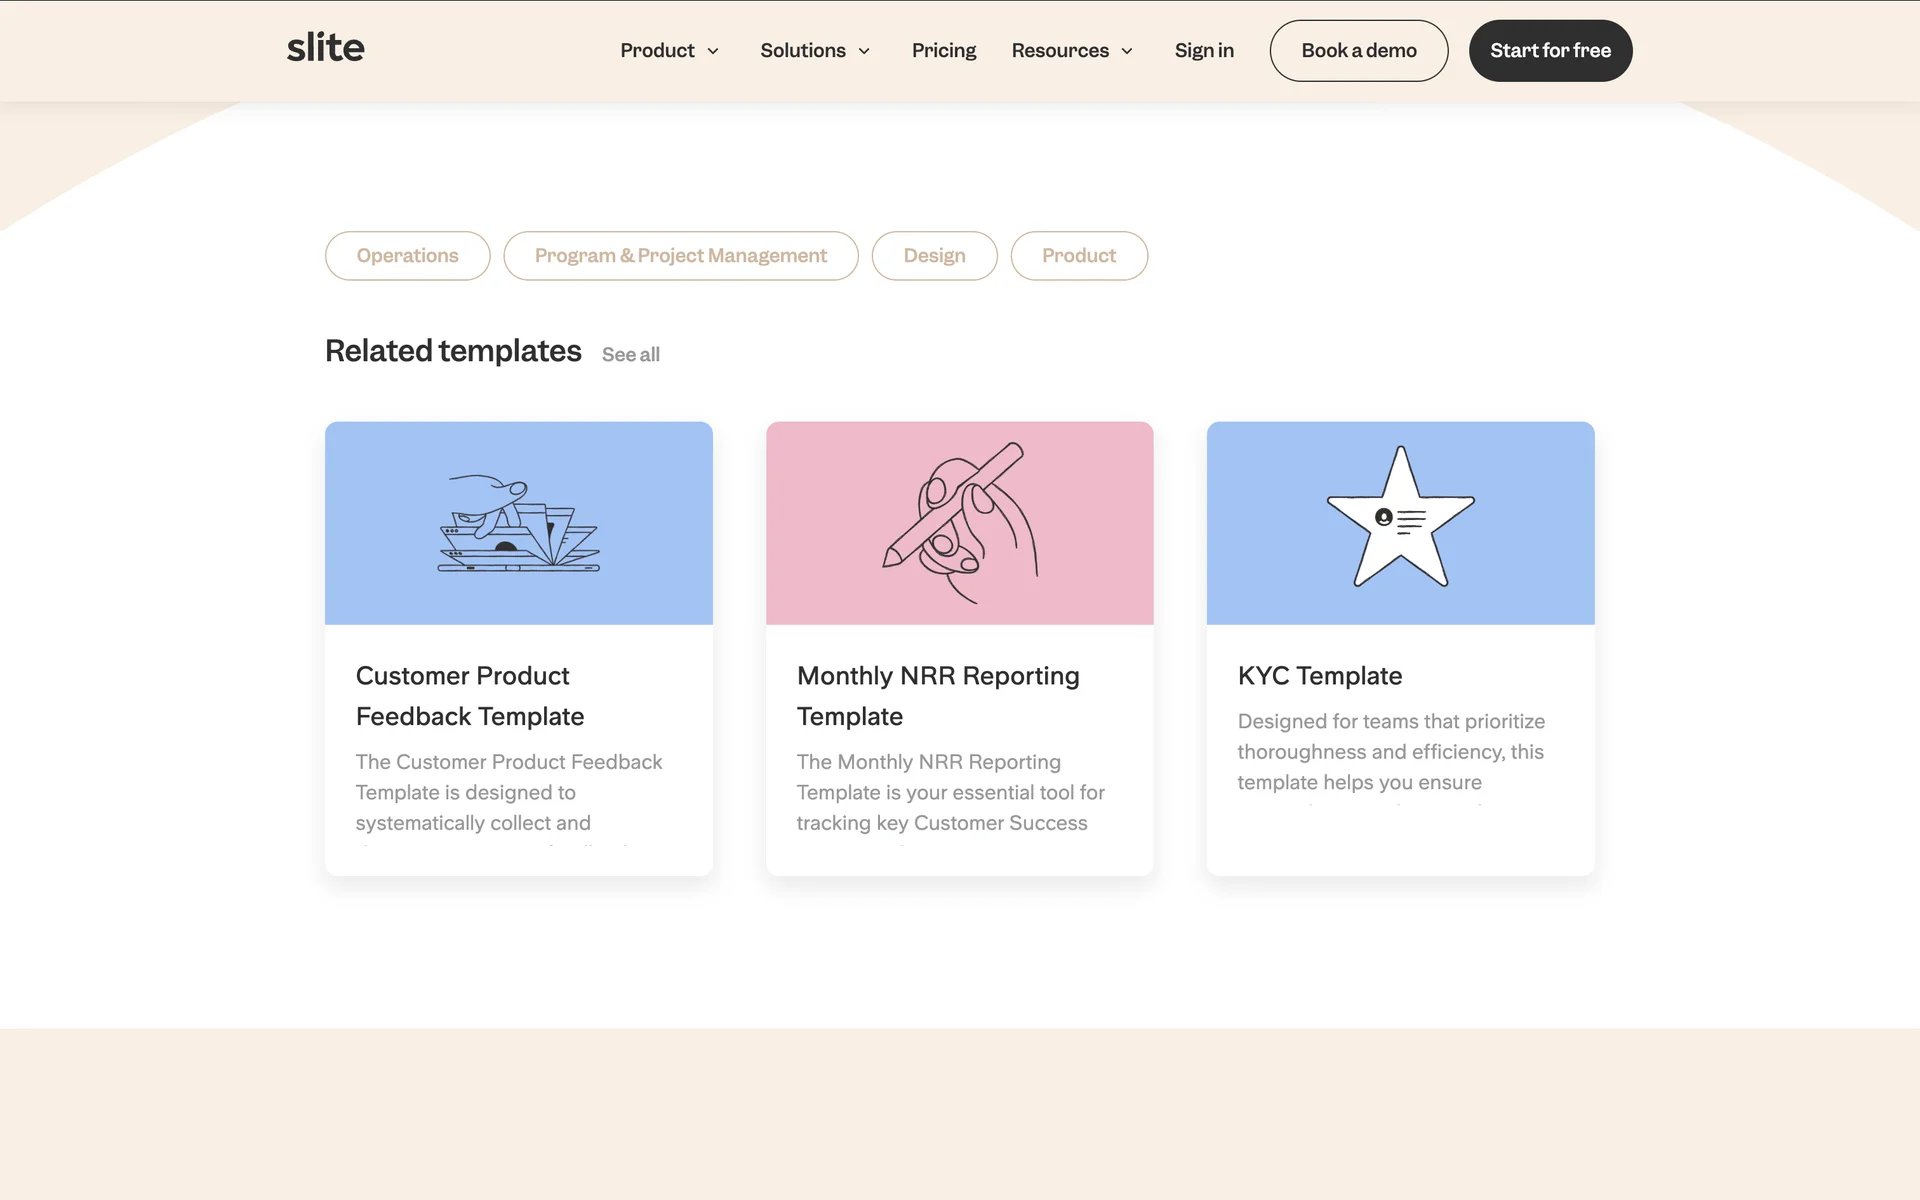Open the KYC Template title
Screen dimensions: 1920x1200
(1319, 676)
